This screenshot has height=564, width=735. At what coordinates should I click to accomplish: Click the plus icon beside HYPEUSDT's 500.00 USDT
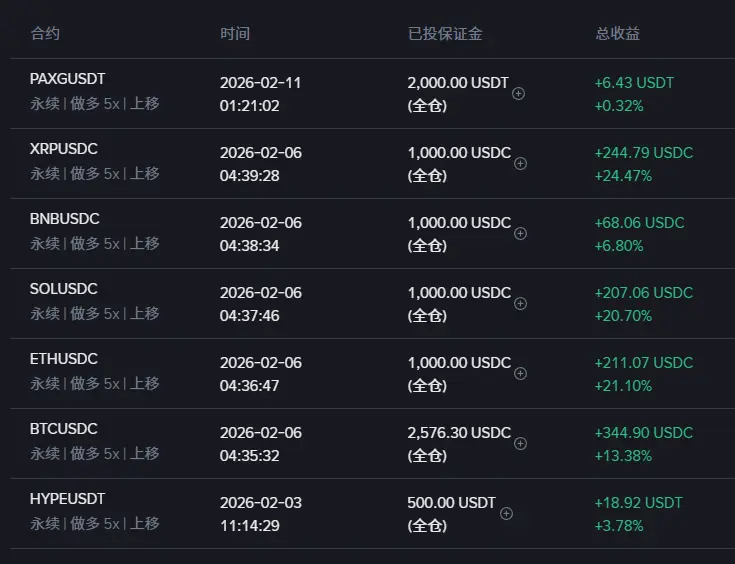pyautogui.click(x=506, y=514)
